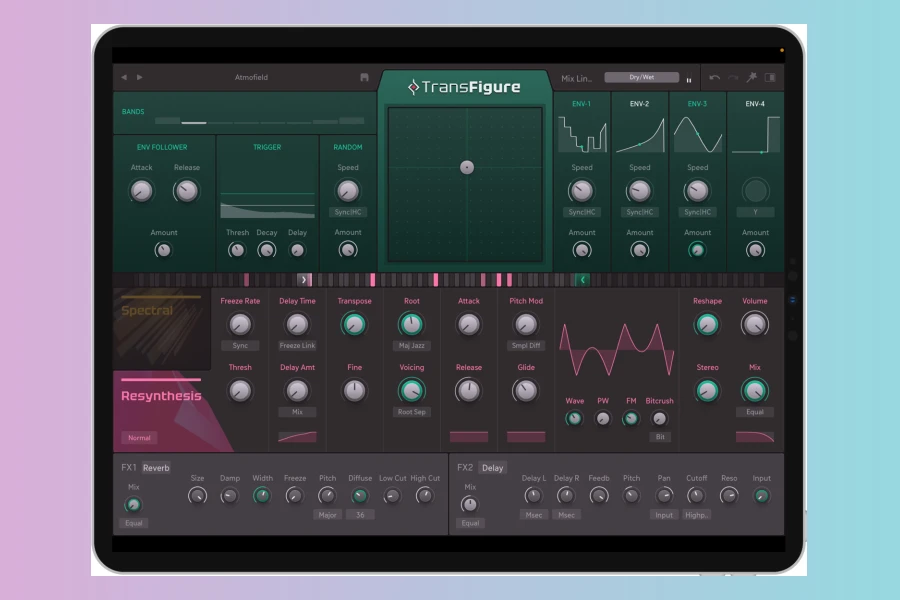Go to the previous preset arrow
The image size is (900, 600).
coord(124,77)
